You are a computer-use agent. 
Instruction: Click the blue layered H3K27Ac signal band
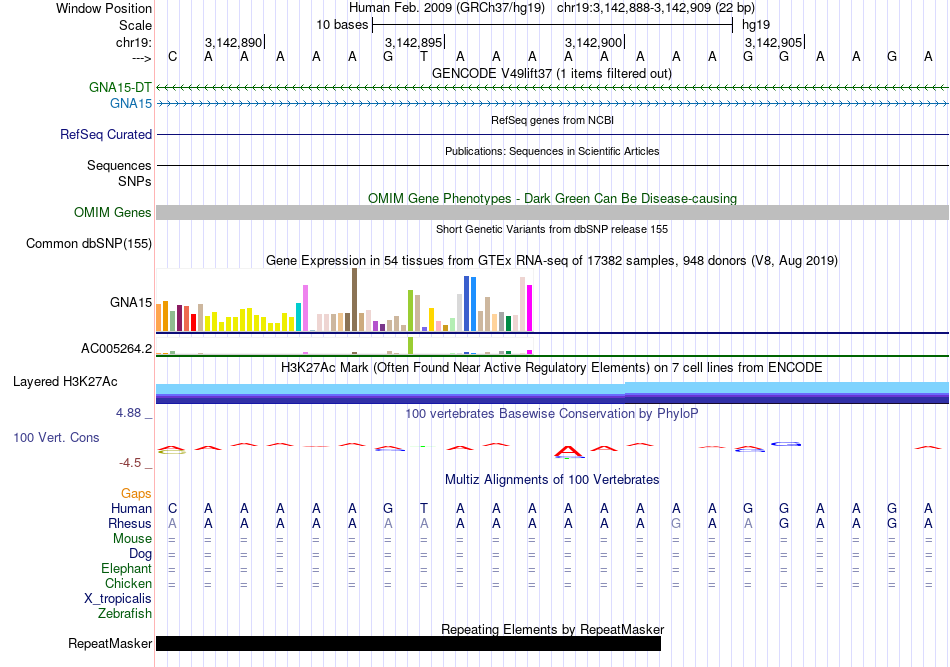[x=552, y=393]
